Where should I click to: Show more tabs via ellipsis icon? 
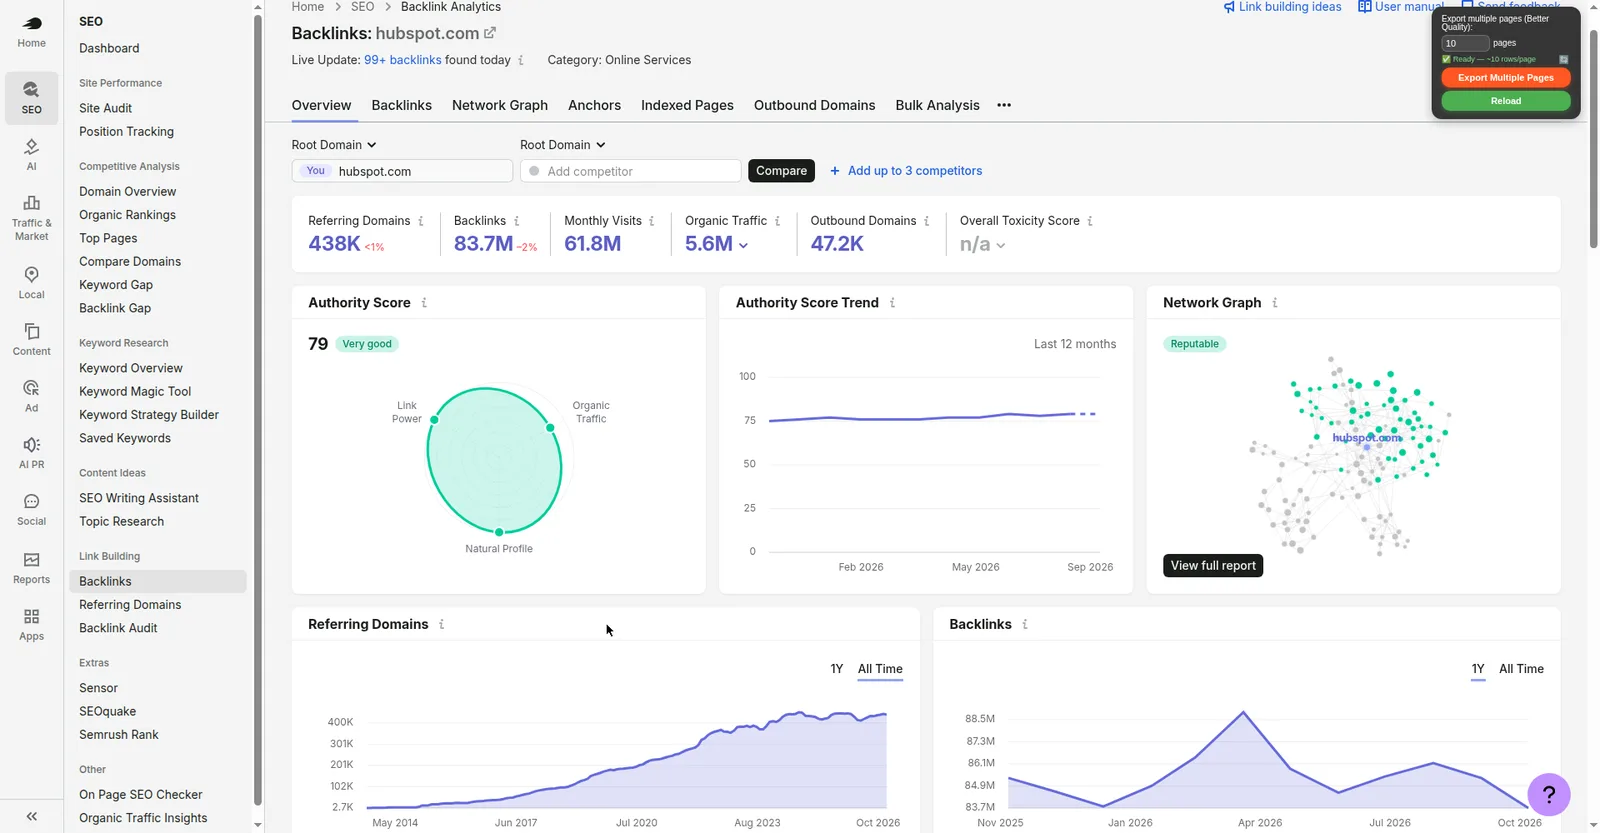point(1004,105)
